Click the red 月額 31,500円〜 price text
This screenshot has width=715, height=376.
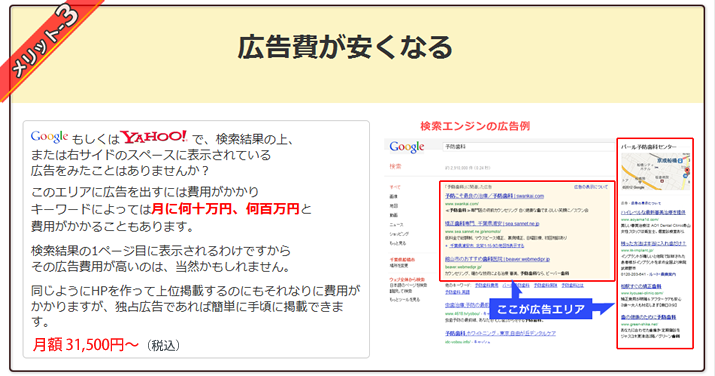(x=85, y=345)
